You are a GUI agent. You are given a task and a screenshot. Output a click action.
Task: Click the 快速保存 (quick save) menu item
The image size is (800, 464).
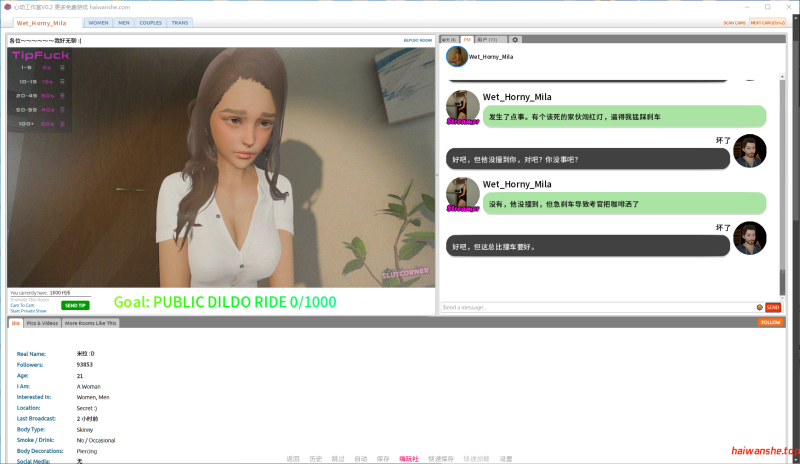click(x=441, y=459)
